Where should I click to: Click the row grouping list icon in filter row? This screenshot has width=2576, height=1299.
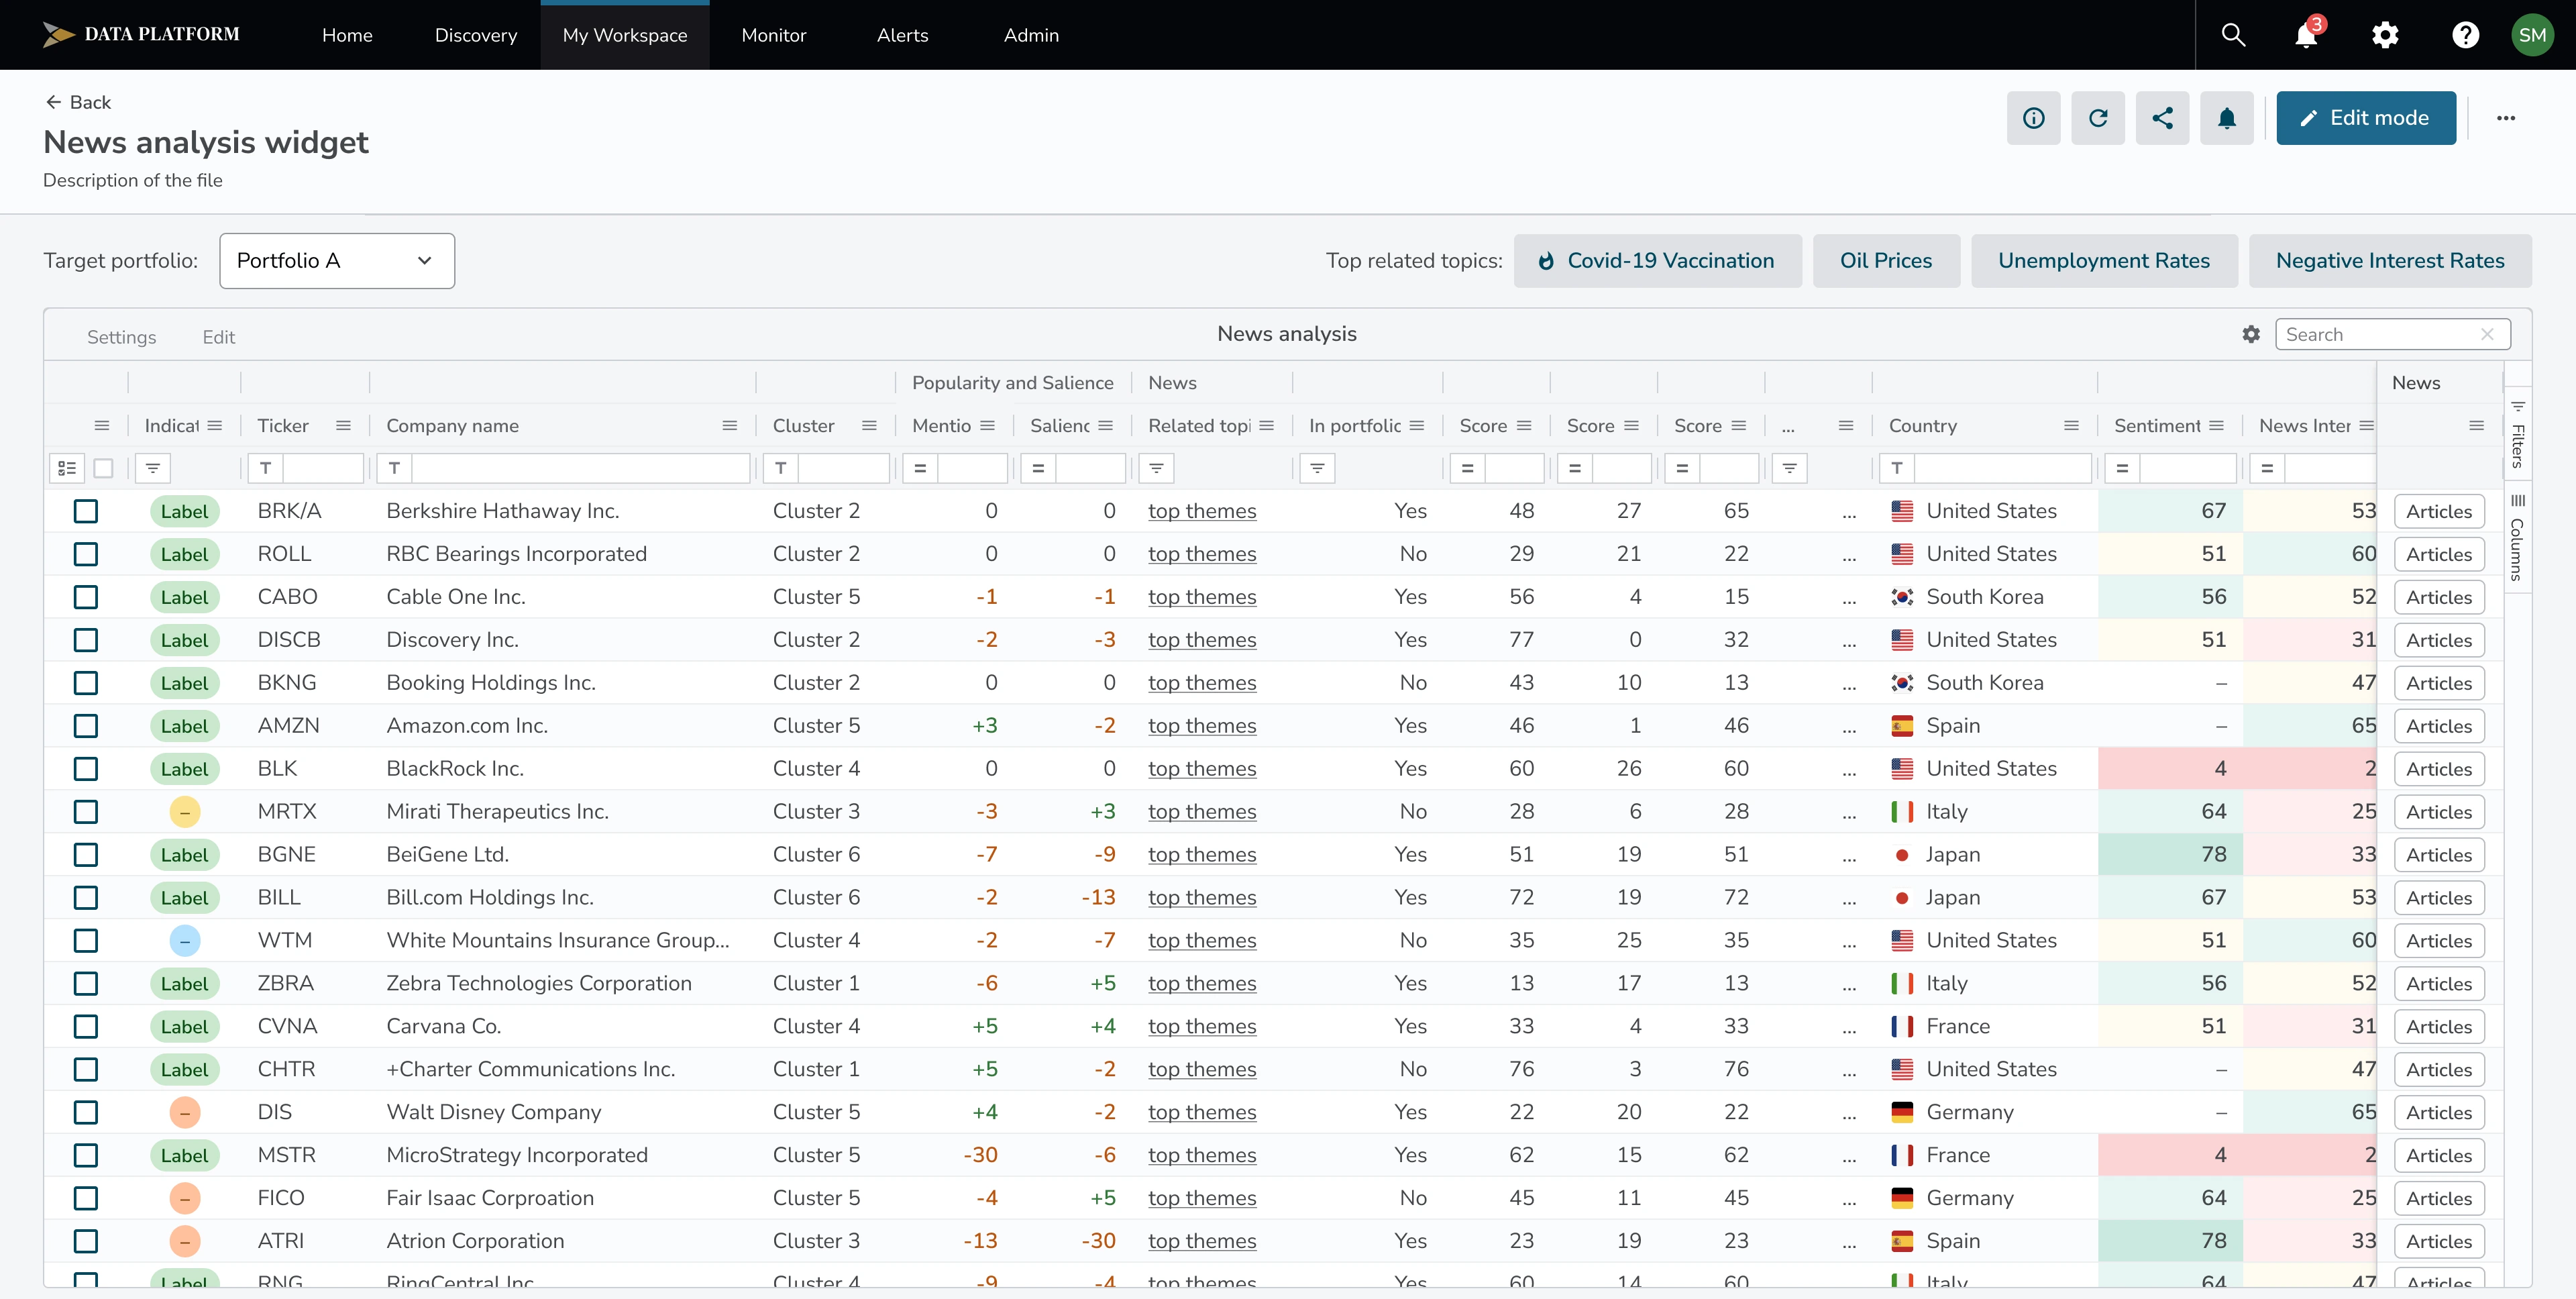pos(67,467)
